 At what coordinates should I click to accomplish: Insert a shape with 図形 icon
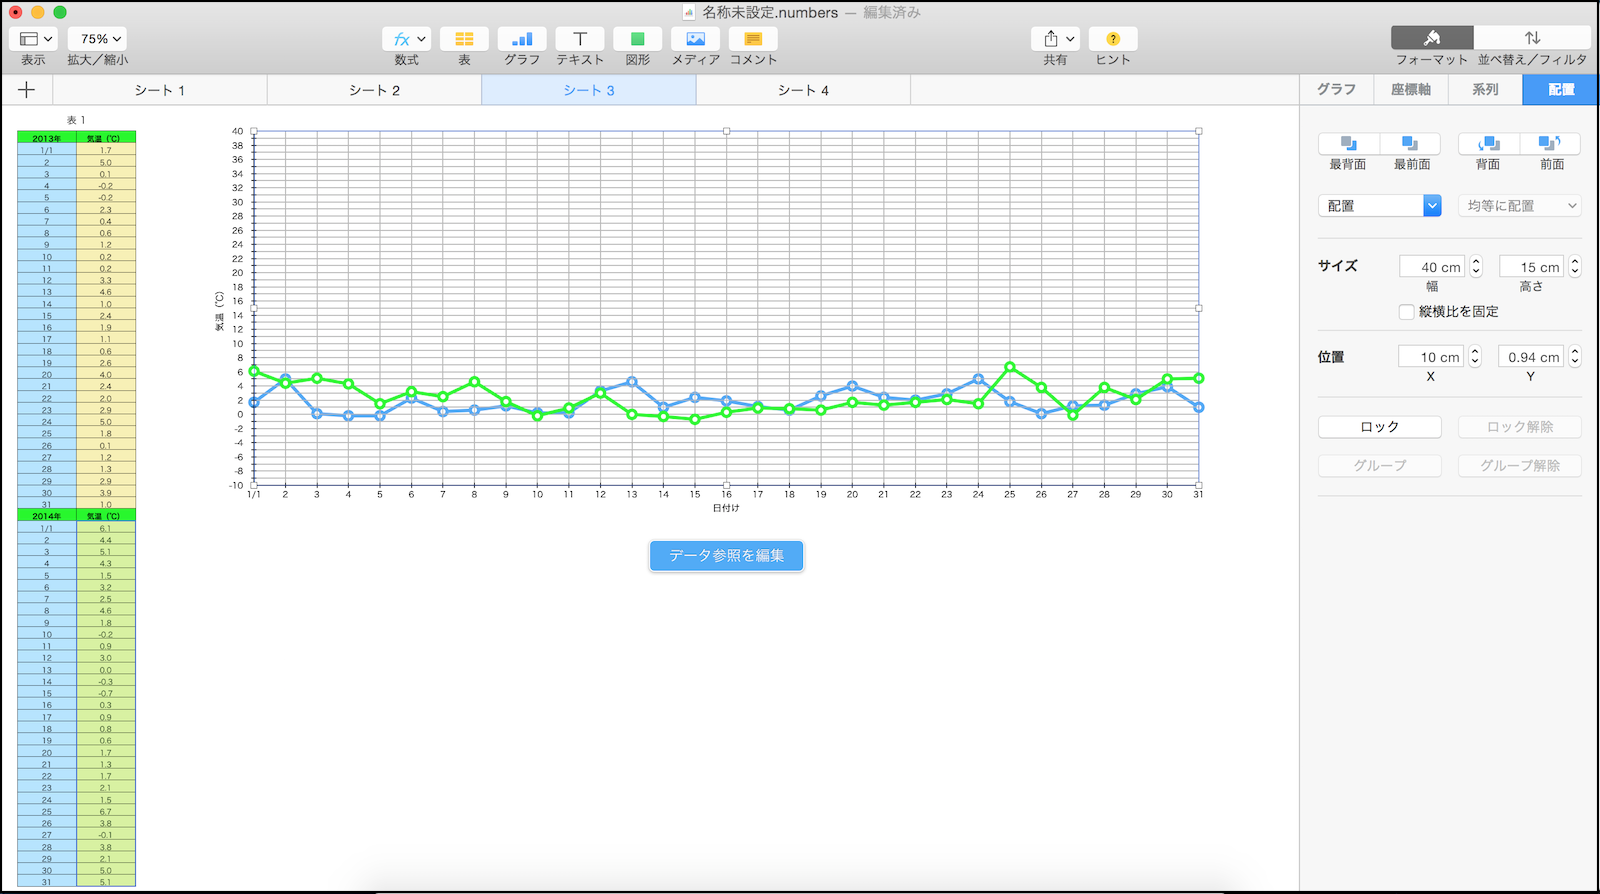pos(637,39)
